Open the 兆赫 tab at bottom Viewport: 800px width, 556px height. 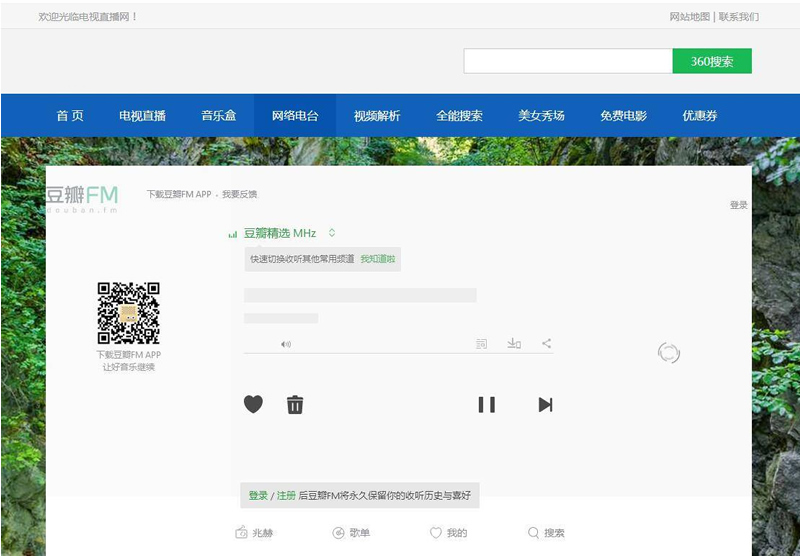(x=254, y=533)
